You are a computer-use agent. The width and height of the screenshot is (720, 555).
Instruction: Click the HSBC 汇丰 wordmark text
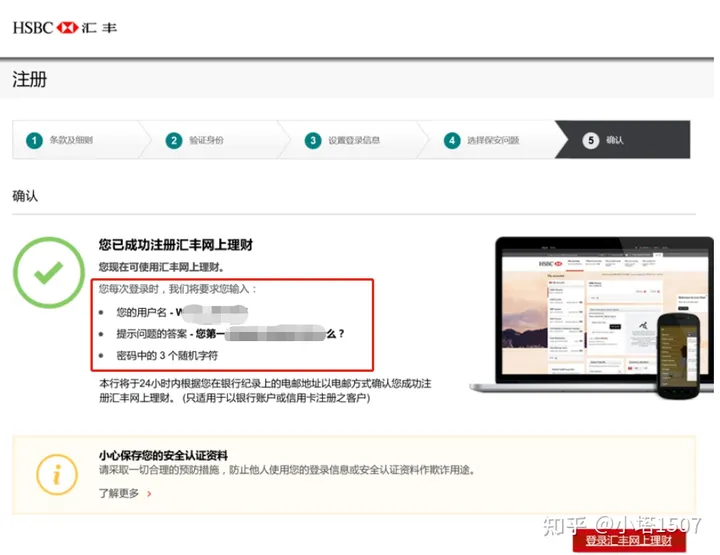point(65,28)
